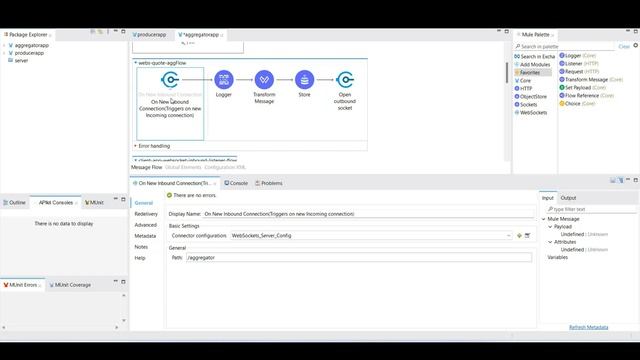Open the APIkit Consoles tab
The image size is (640, 360).
point(56,202)
